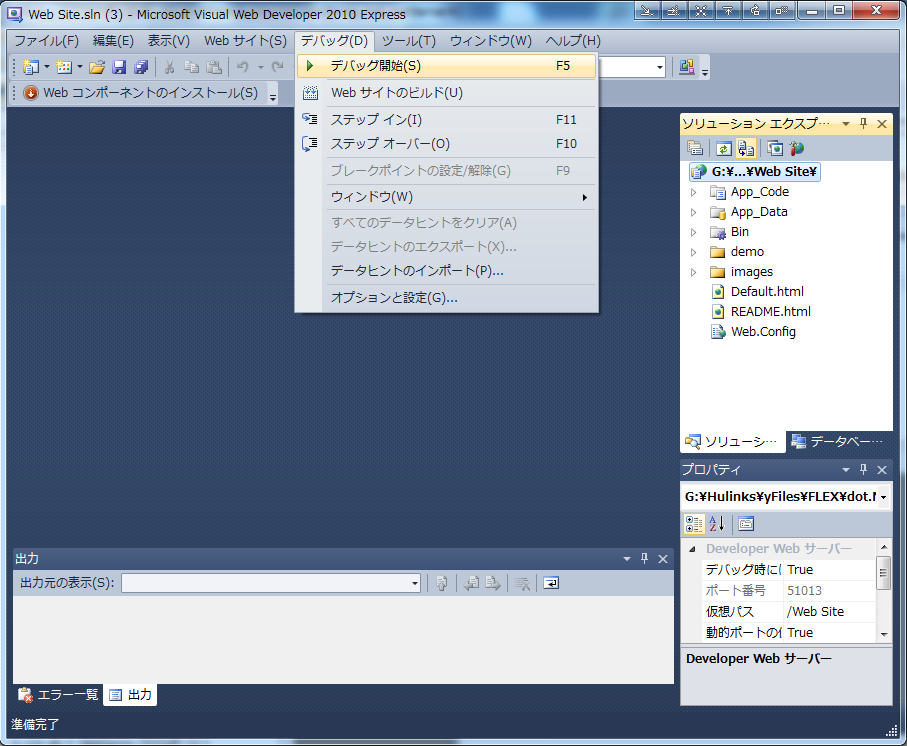Click the Find Message in Code output icon
This screenshot has height=746, width=907.
pyautogui.click(x=442, y=583)
